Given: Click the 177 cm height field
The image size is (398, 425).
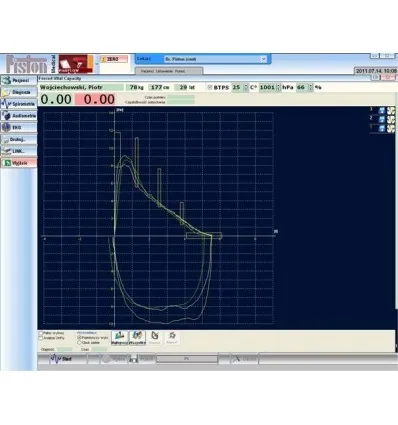Looking at the screenshot, I should coord(160,87).
